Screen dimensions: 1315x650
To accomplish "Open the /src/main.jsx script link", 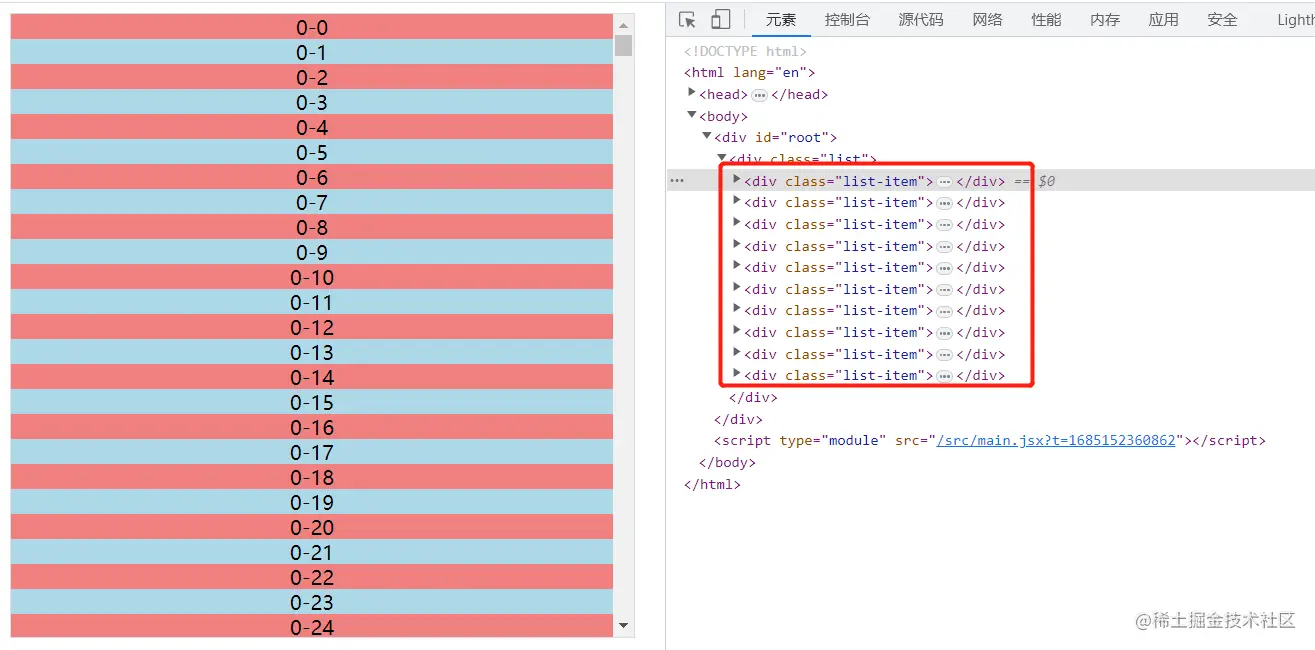I will [x=1055, y=441].
